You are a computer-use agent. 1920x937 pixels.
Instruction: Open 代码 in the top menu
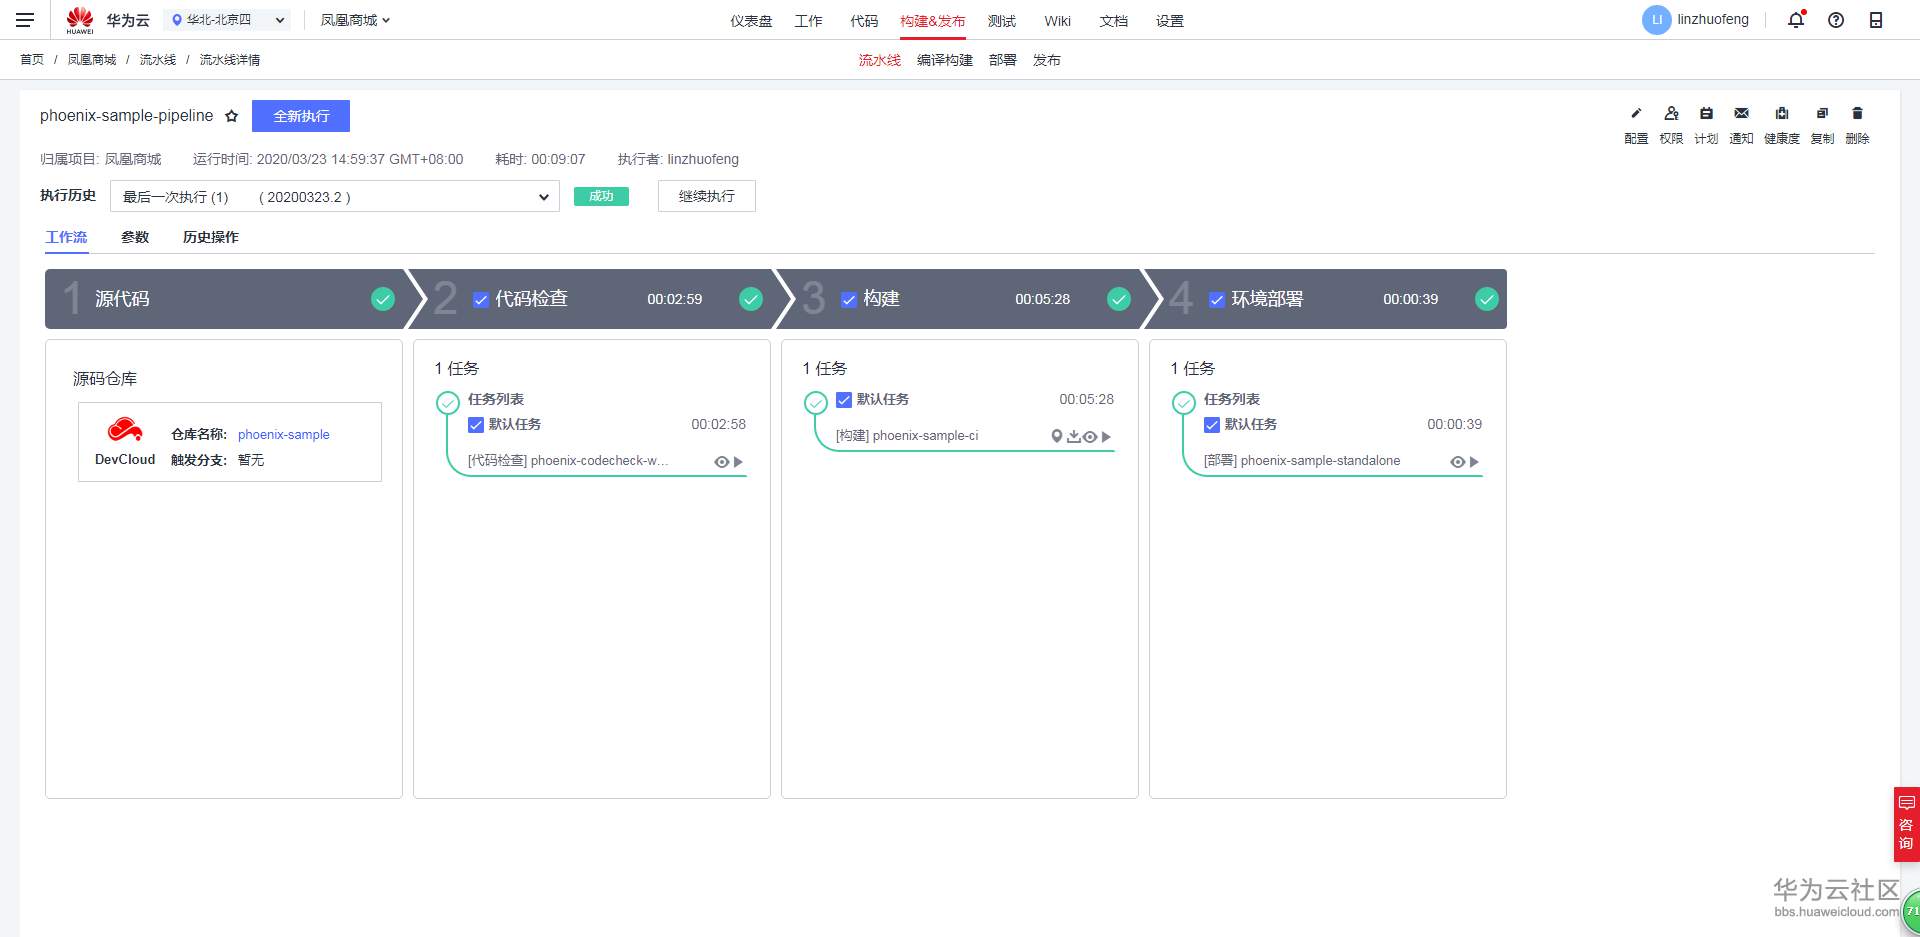point(864,21)
